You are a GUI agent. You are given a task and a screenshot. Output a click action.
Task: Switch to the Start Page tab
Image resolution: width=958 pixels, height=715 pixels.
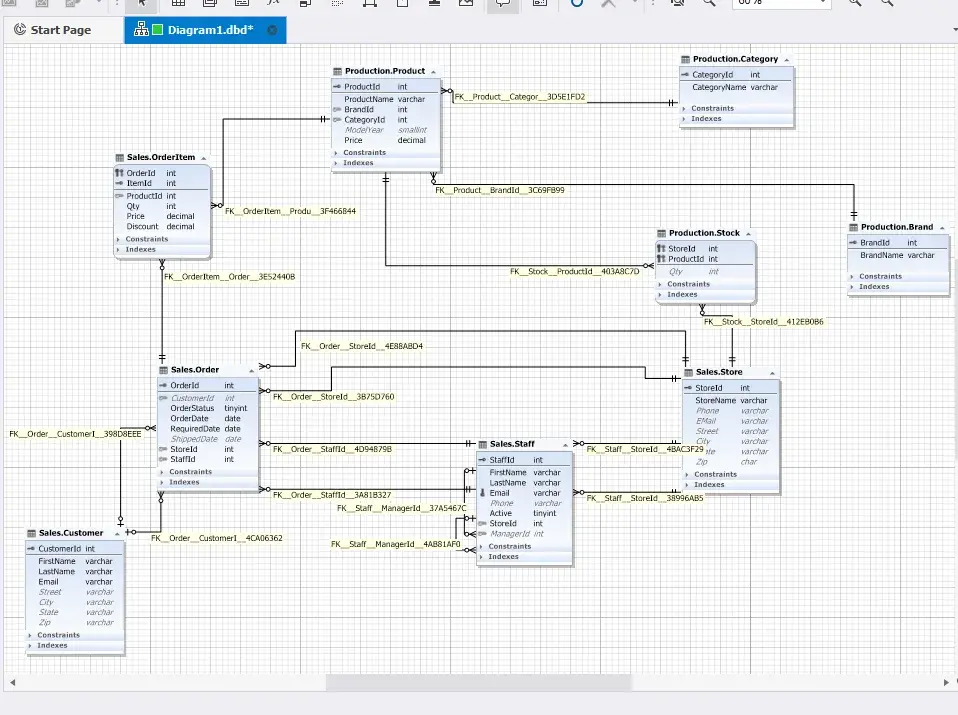pos(53,30)
